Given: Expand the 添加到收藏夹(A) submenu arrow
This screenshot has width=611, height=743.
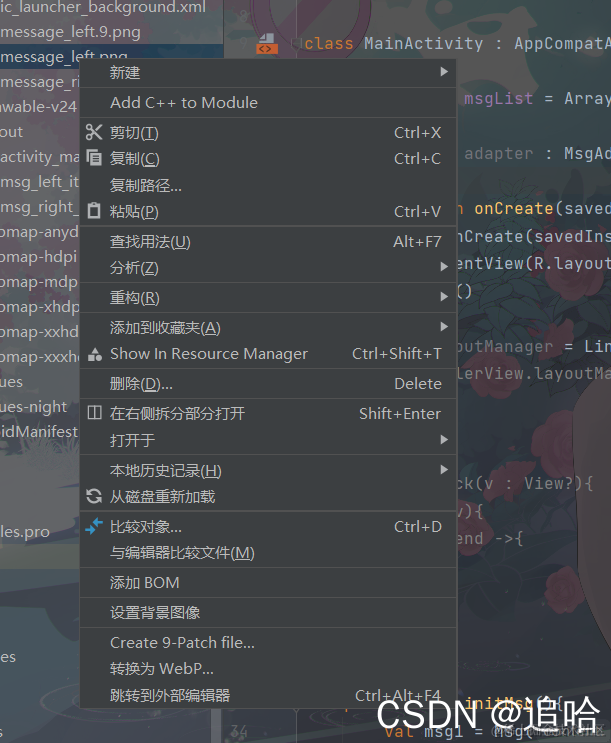Looking at the screenshot, I should (444, 326).
